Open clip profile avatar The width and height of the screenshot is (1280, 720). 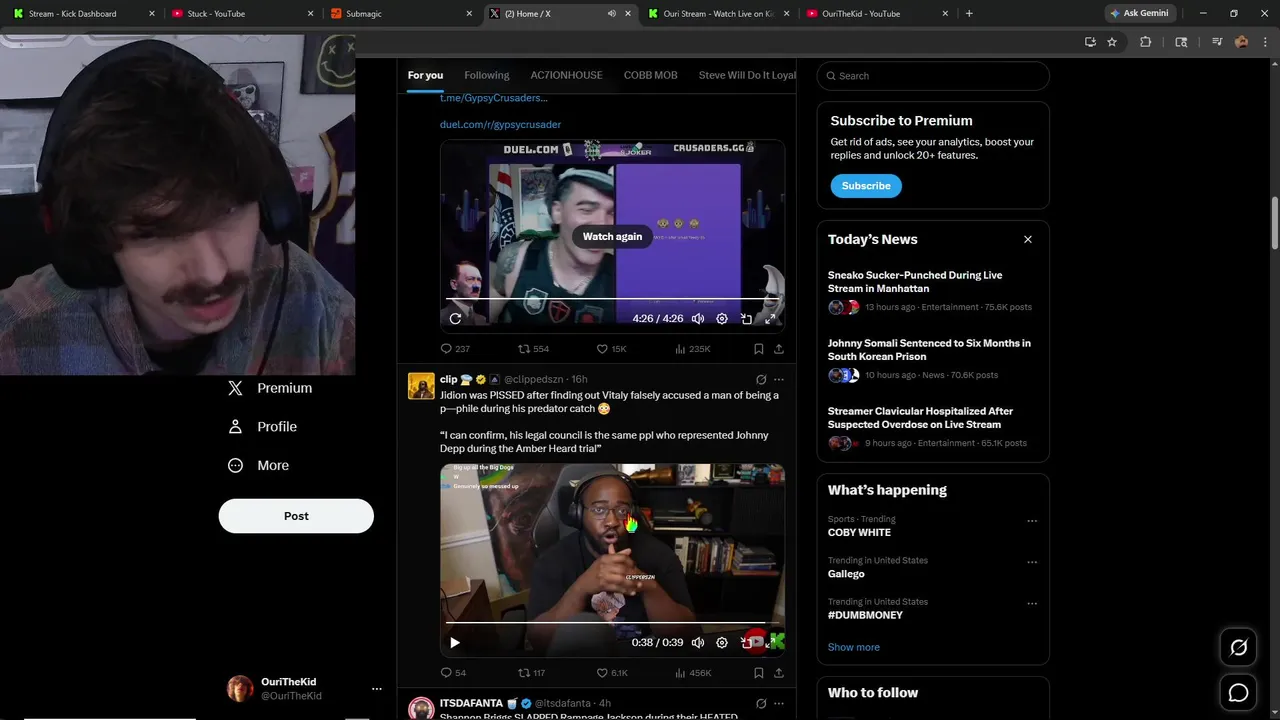421,386
